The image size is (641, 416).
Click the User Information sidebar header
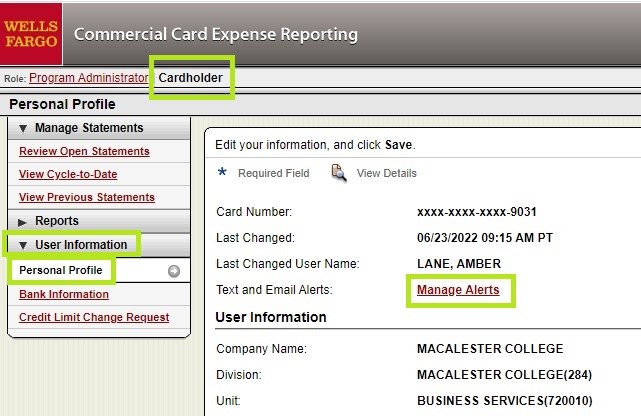81,245
